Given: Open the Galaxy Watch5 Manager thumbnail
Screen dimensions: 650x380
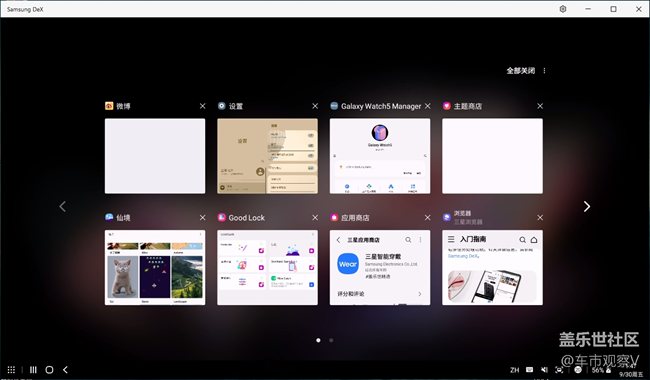Looking at the screenshot, I should click(x=380, y=156).
